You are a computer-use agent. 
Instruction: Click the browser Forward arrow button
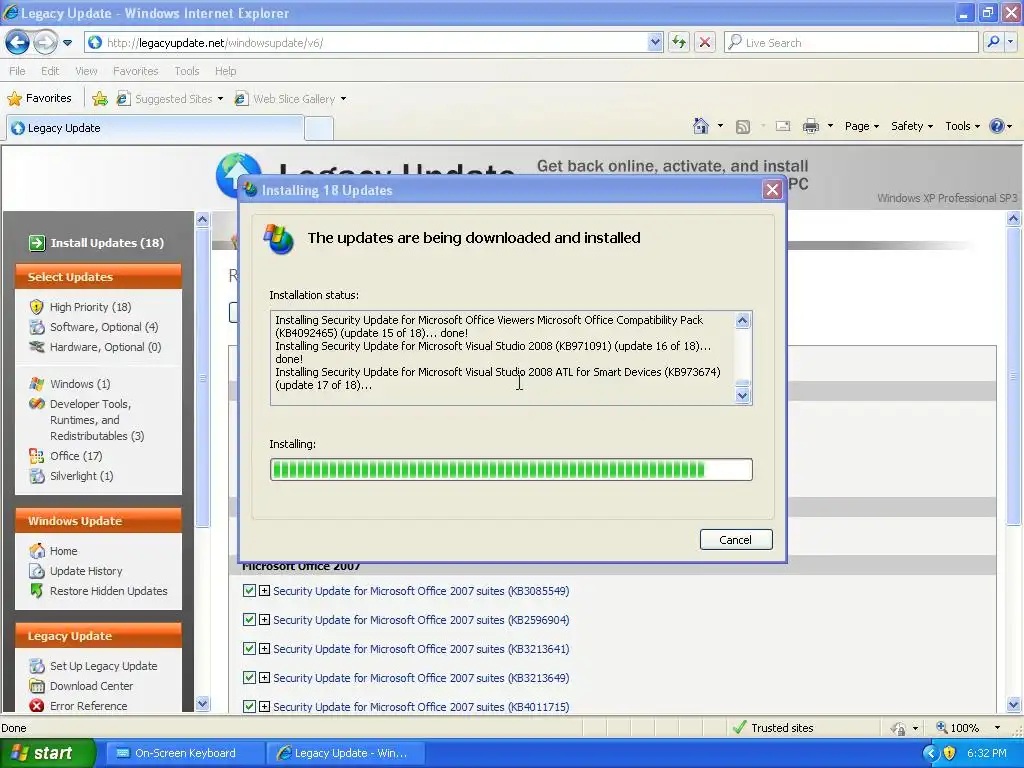[x=45, y=42]
